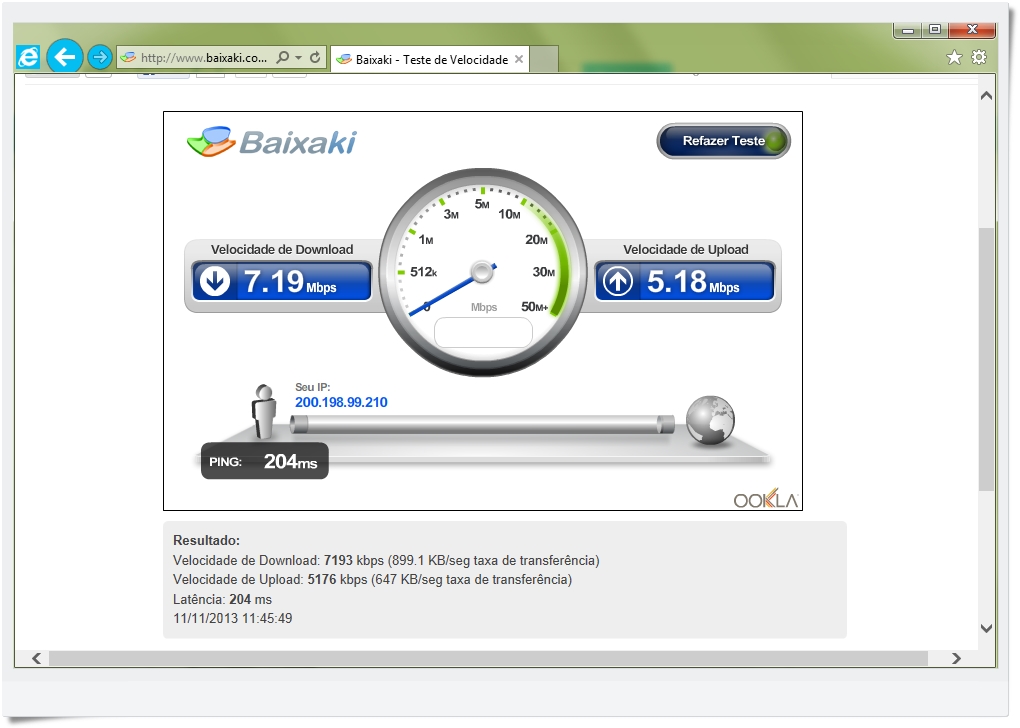Click the search magnifier in address bar
Screen dimensions: 1020x728
(x=282, y=57)
